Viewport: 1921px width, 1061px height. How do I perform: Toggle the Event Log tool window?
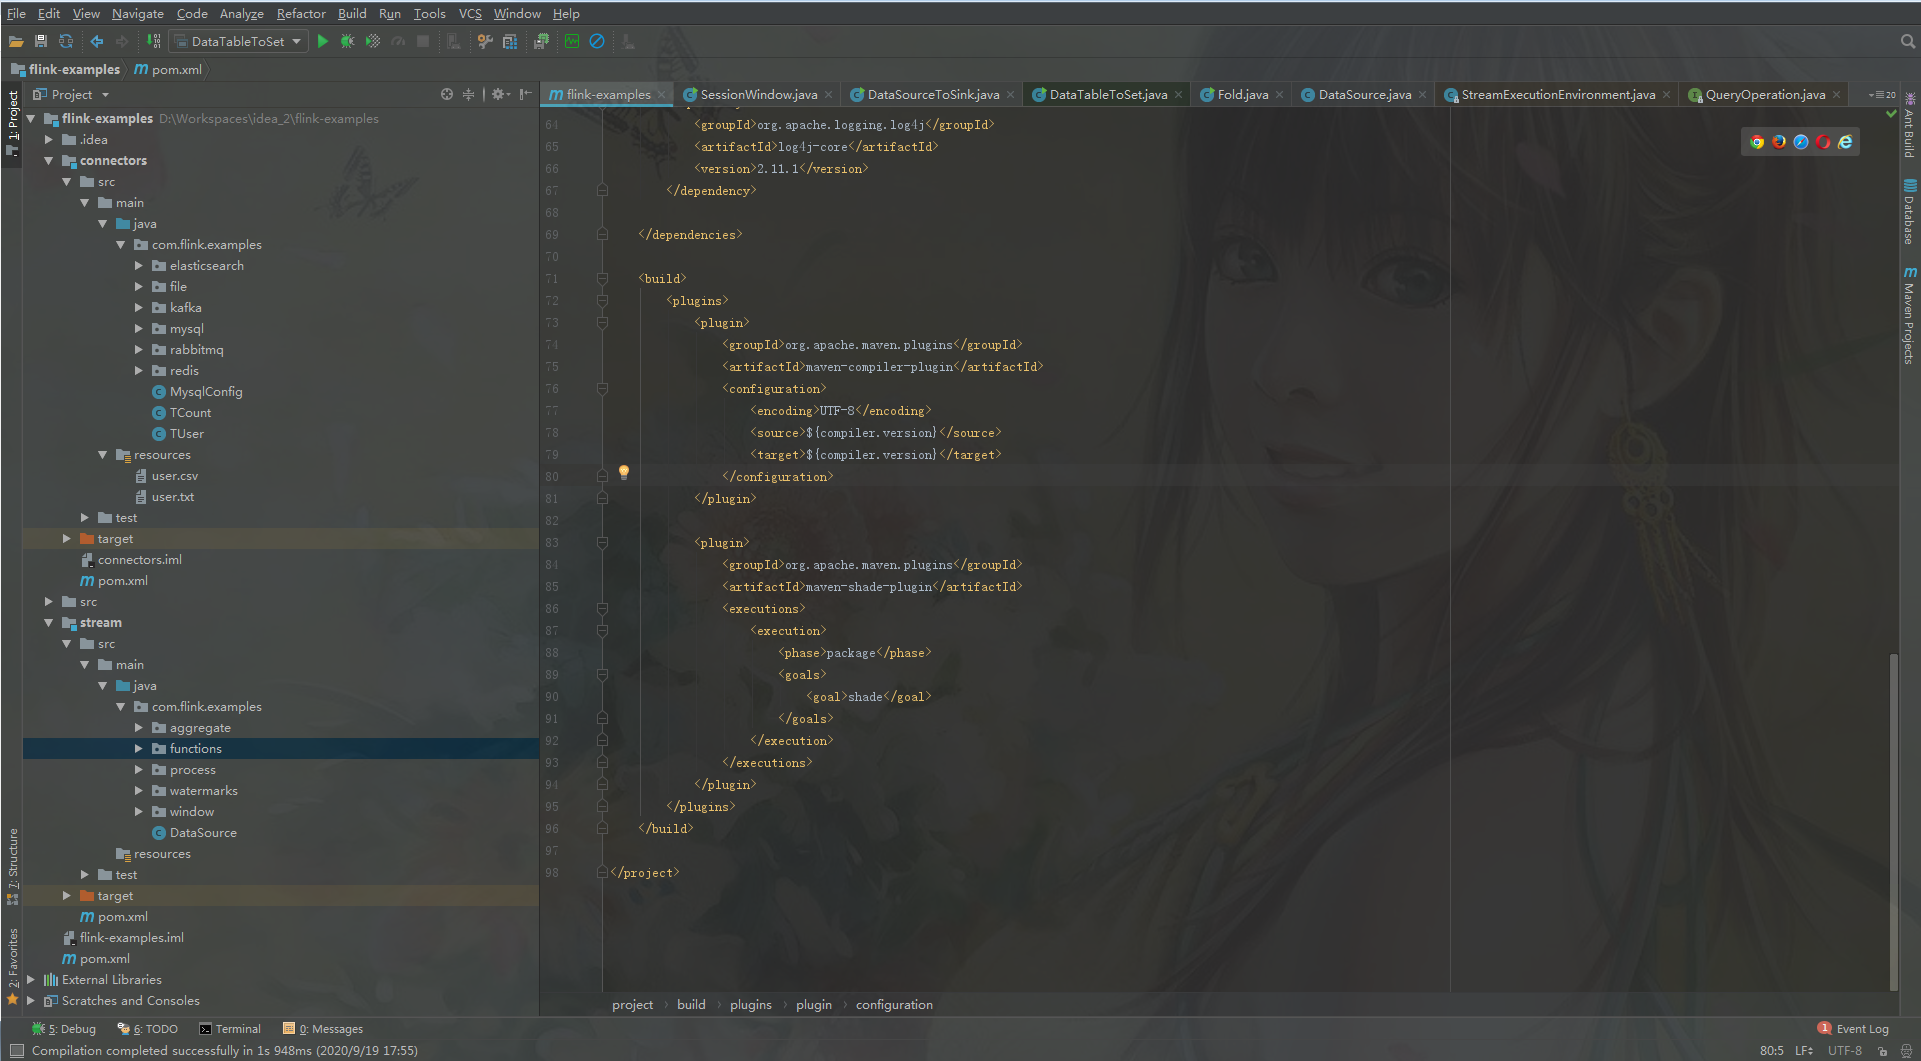[x=1853, y=1029]
